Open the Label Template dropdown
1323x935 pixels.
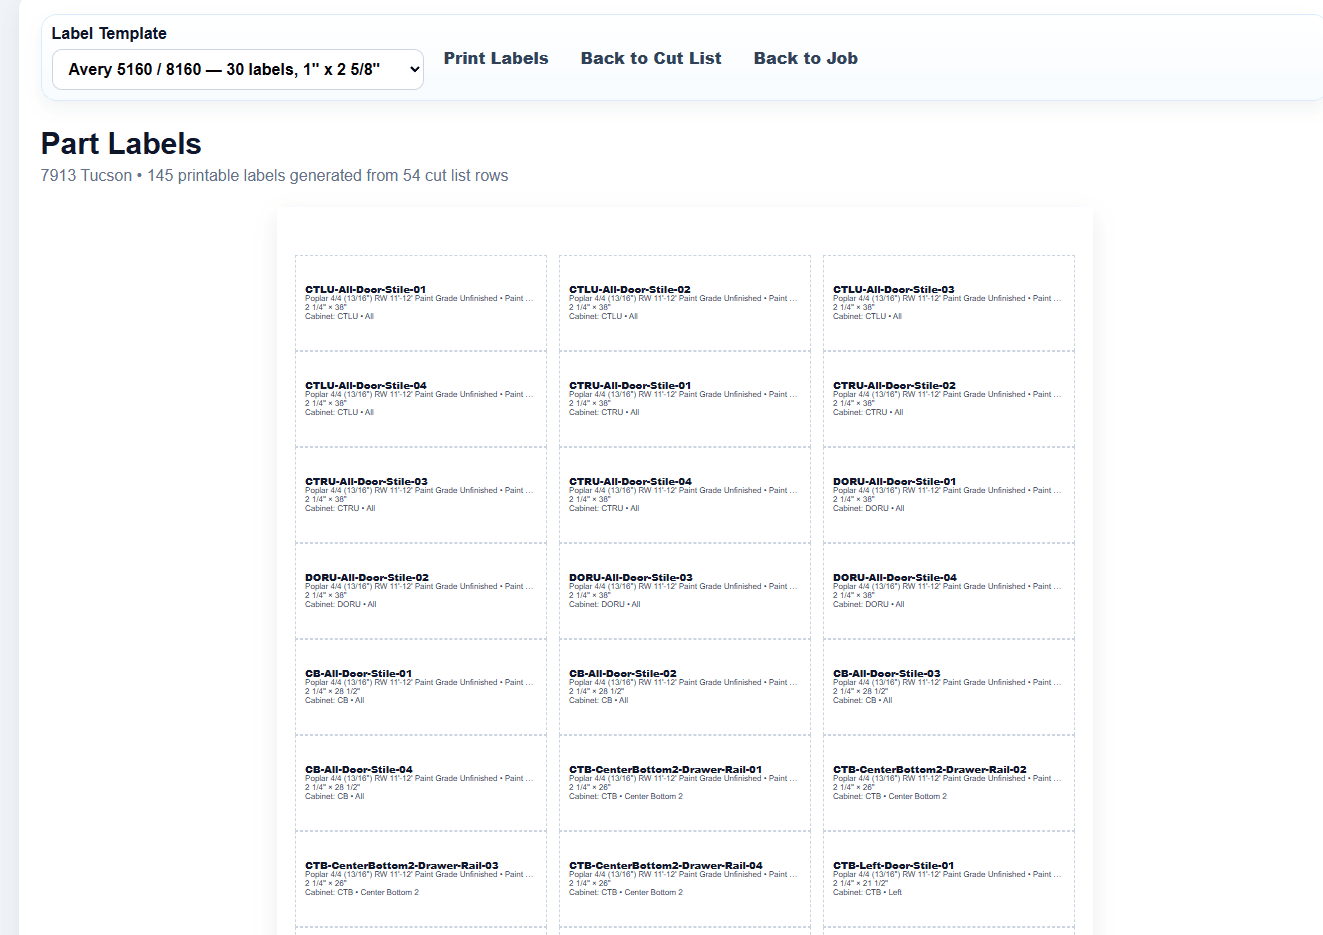point(237,69)
